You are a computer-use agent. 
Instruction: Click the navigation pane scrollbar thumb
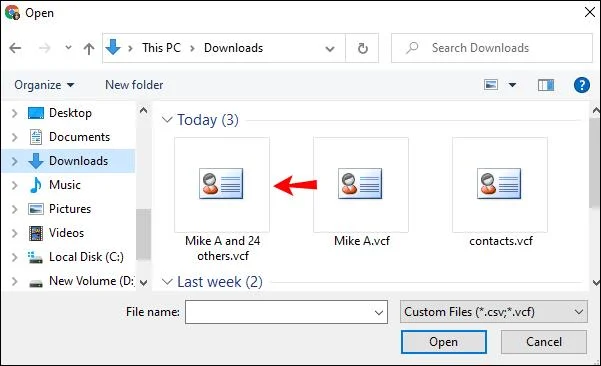click(x=143, y=234)
